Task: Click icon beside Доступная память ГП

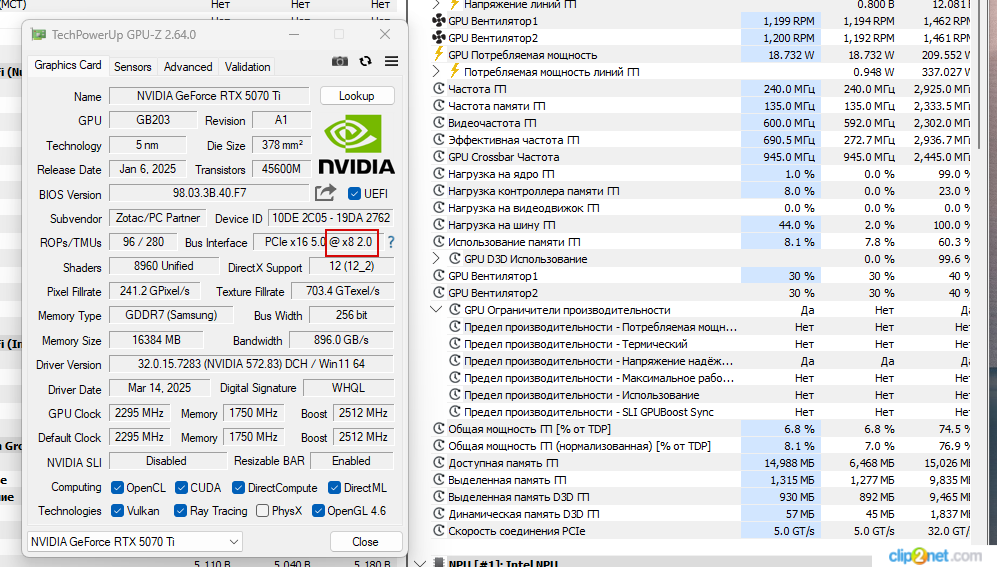Action: point(439,462)
